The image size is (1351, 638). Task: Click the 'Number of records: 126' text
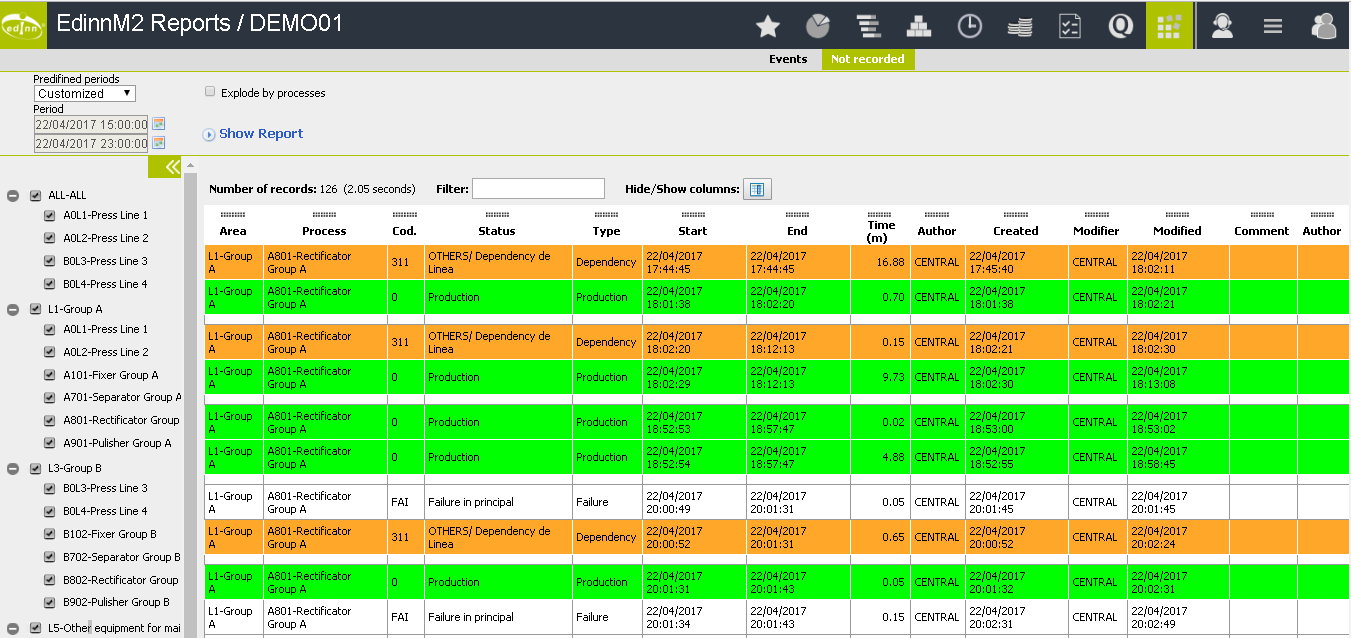tap(273, 189)
